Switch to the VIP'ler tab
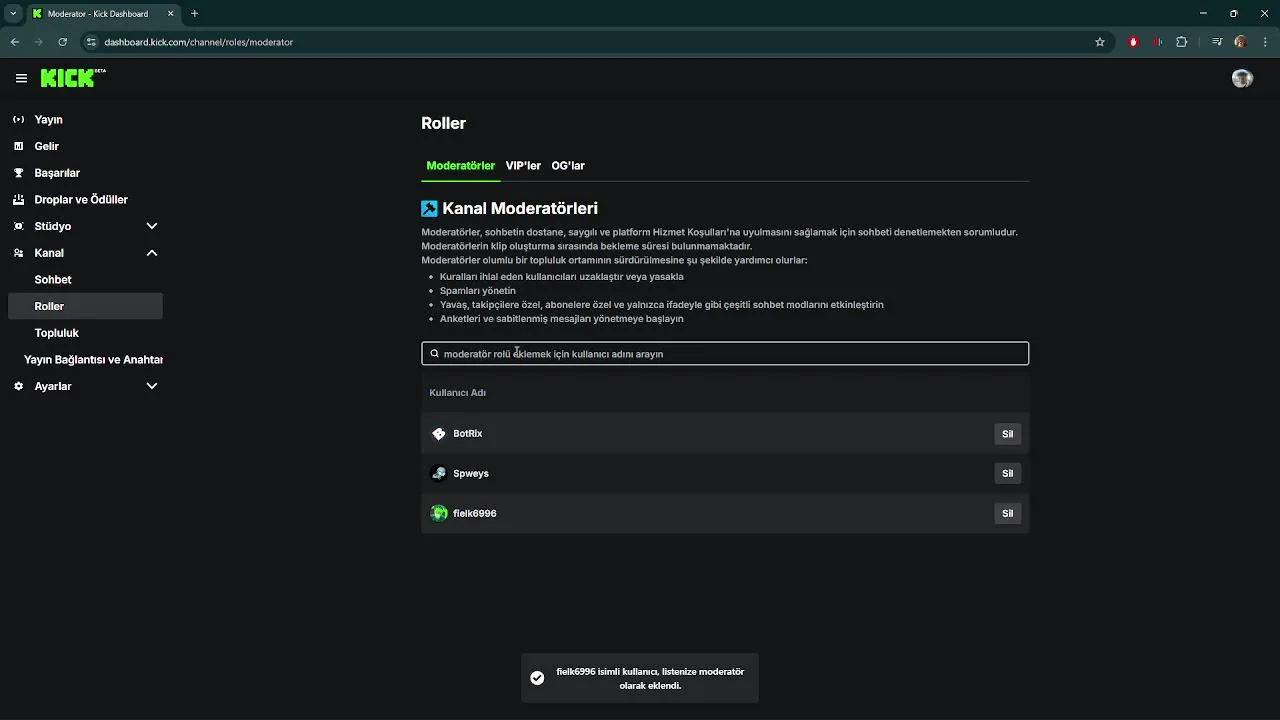 click(523, 166)
